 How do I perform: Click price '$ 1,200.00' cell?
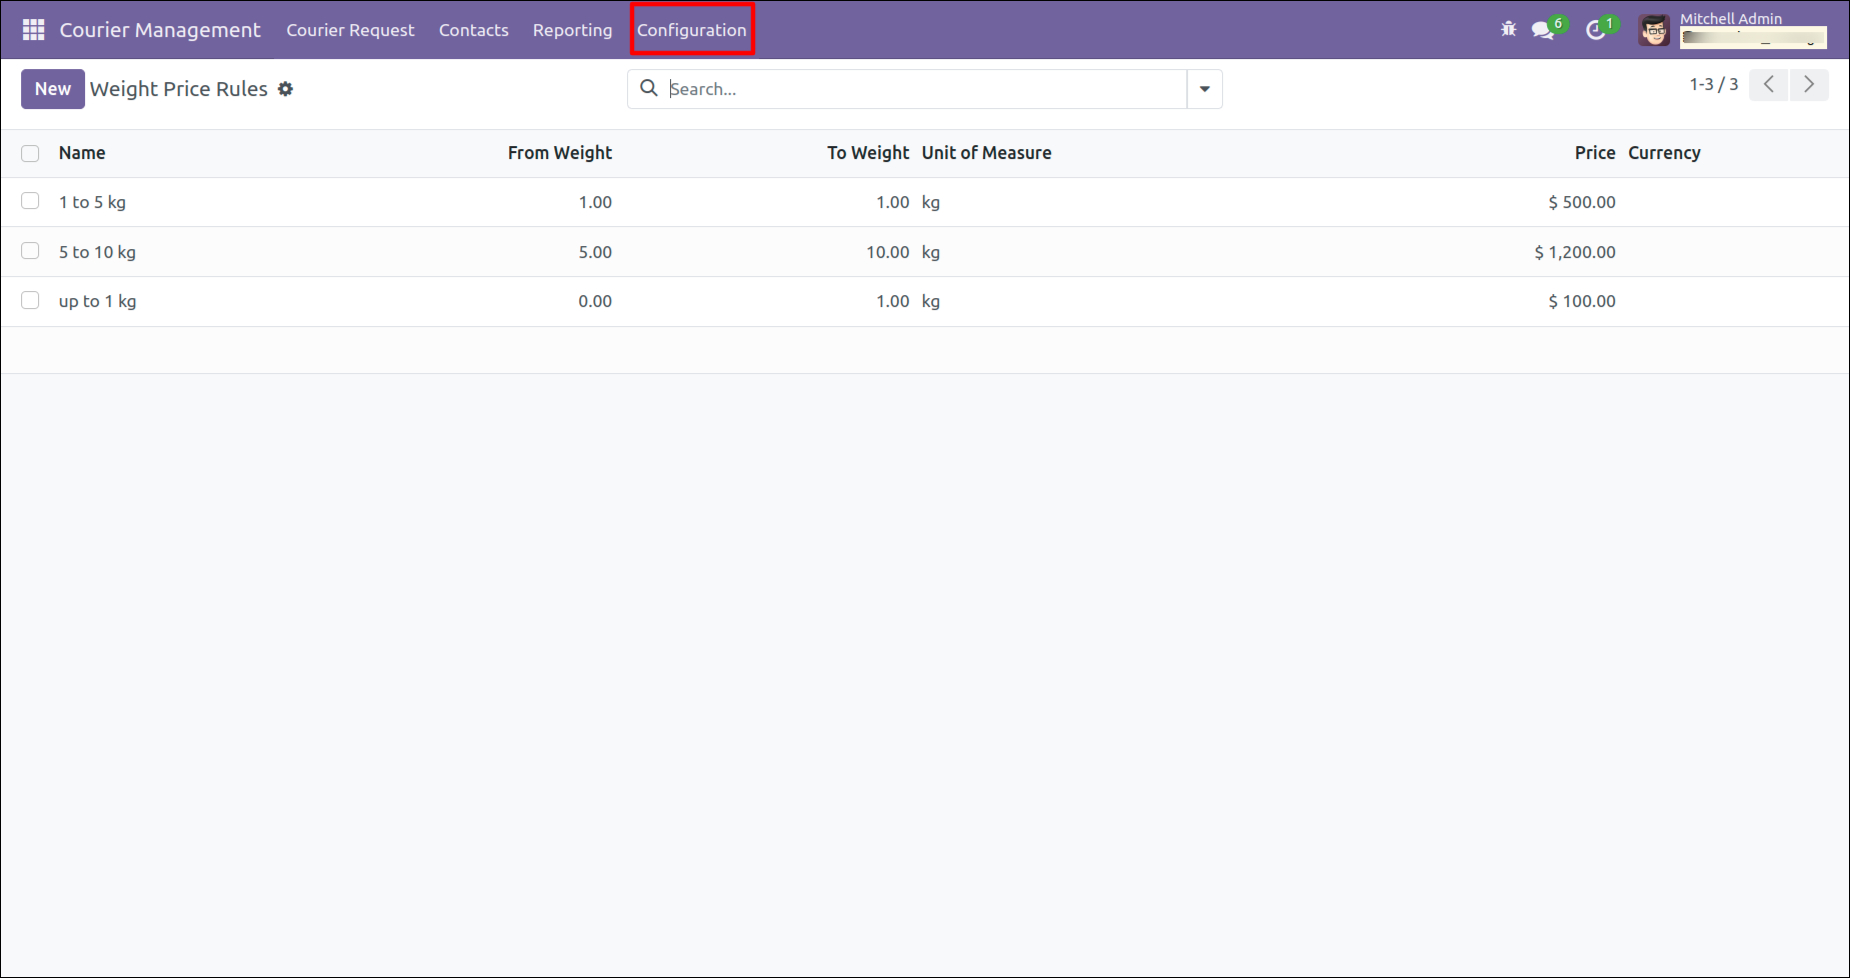[1575, 252]
